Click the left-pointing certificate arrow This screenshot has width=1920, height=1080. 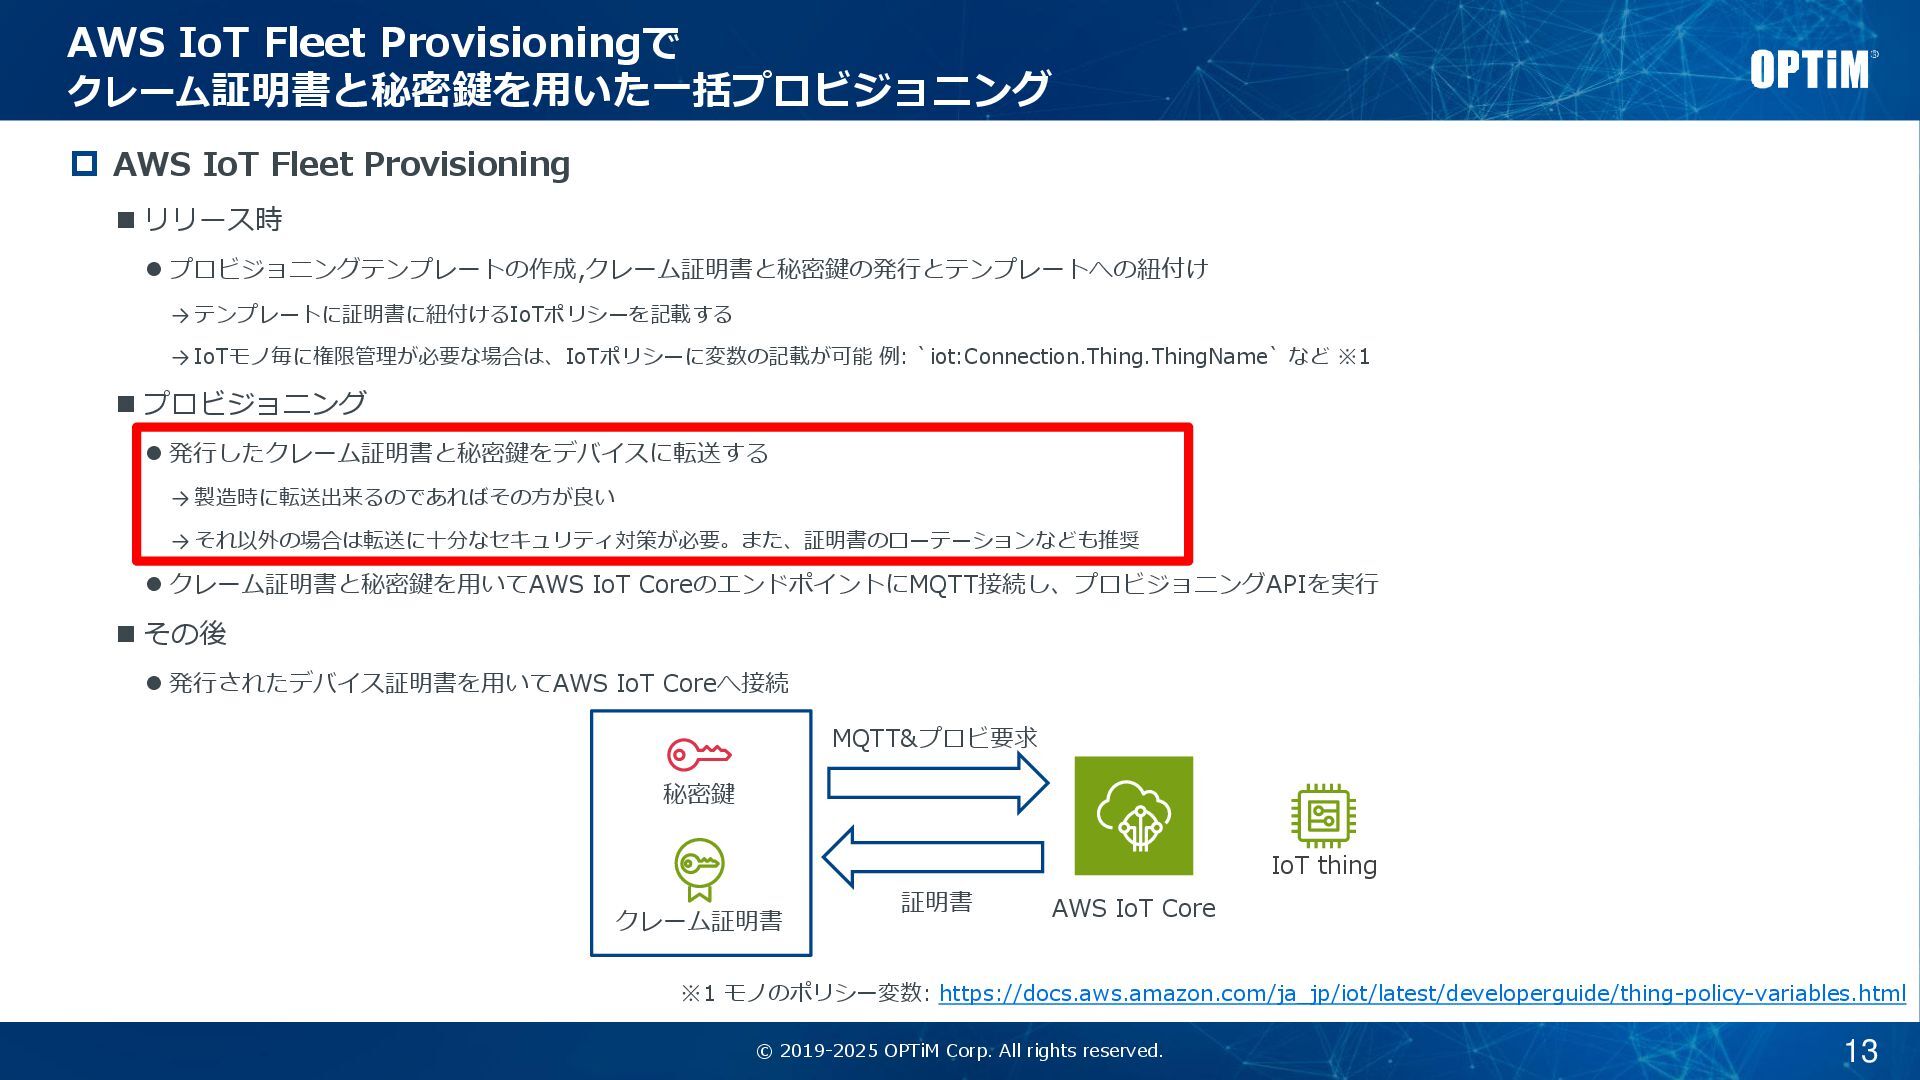[x=933, y=856]
